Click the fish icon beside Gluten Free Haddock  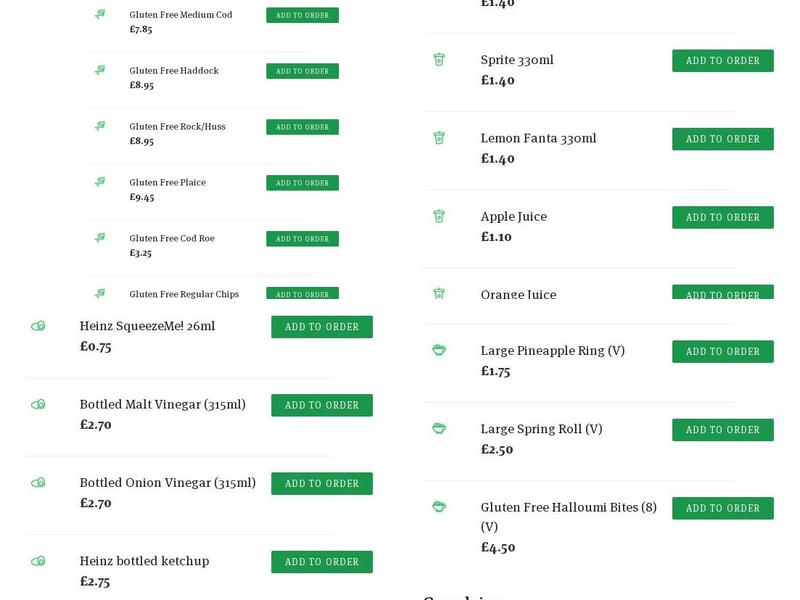(x=100, y=70)
